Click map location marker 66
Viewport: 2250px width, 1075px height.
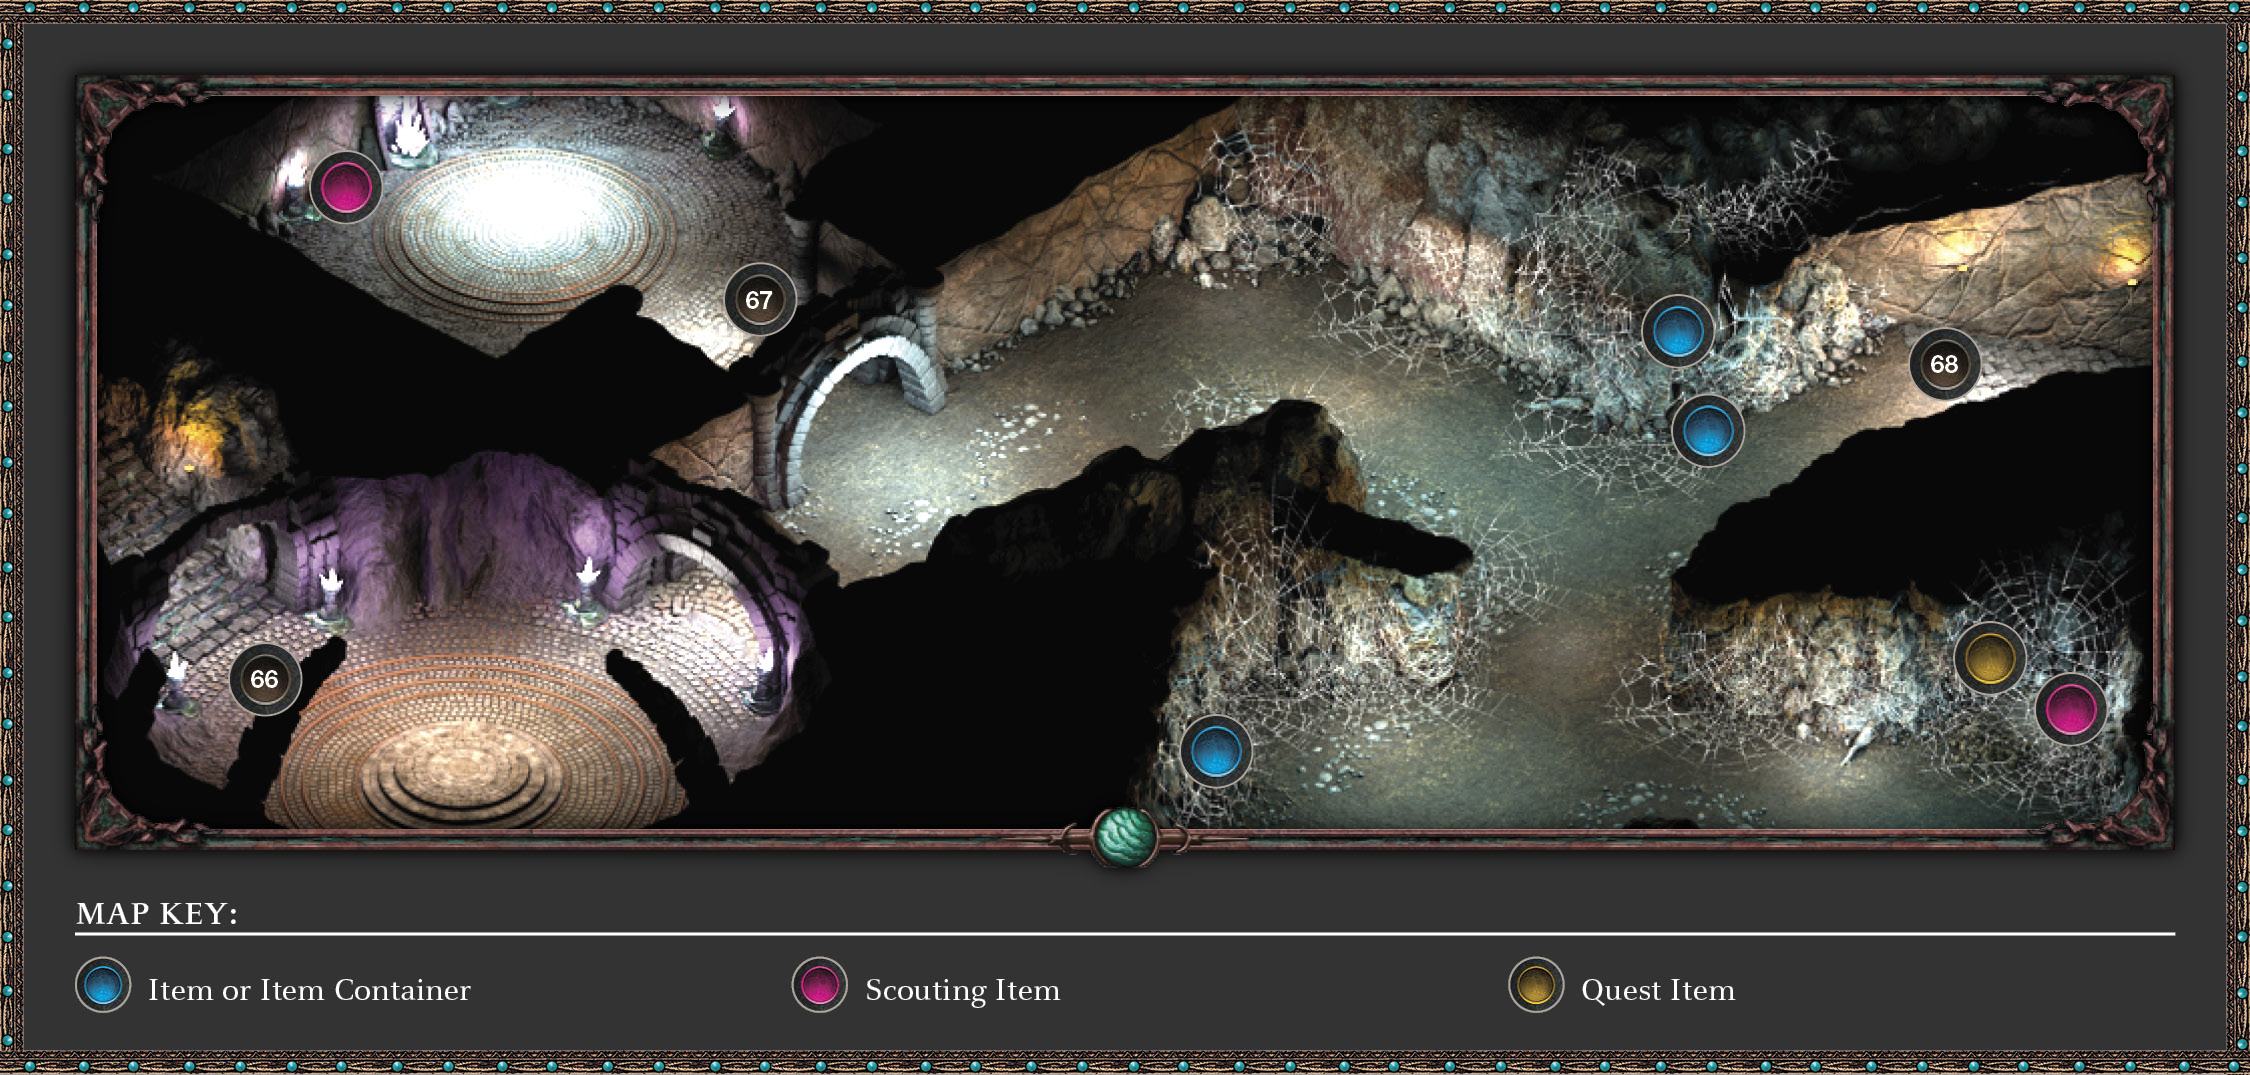[x=265, y=680]
